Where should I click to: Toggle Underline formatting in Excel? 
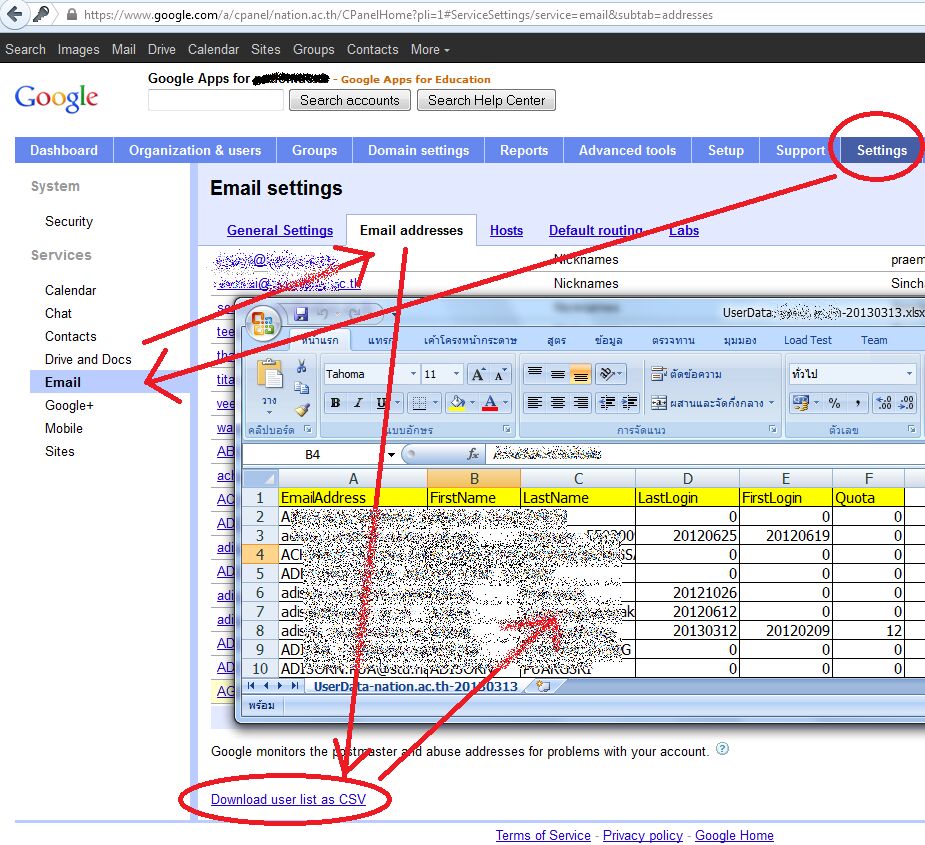[x=381, y=403]
